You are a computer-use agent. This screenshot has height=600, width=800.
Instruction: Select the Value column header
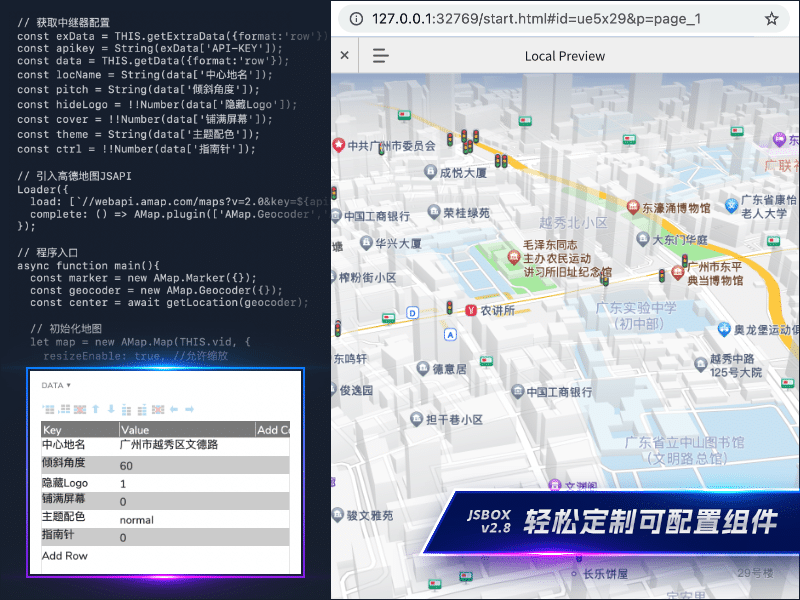(x=187, y=430)
